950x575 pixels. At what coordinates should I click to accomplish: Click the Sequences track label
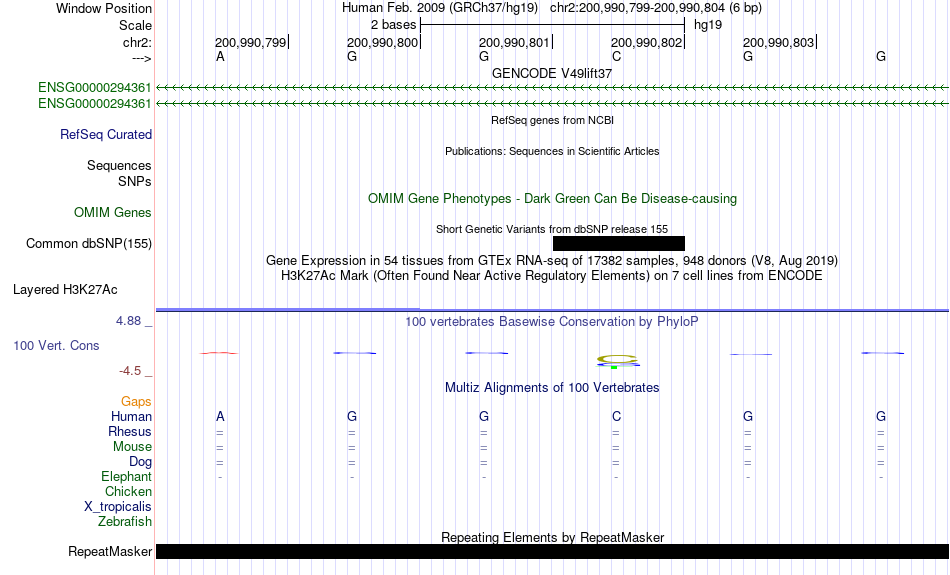119,165
